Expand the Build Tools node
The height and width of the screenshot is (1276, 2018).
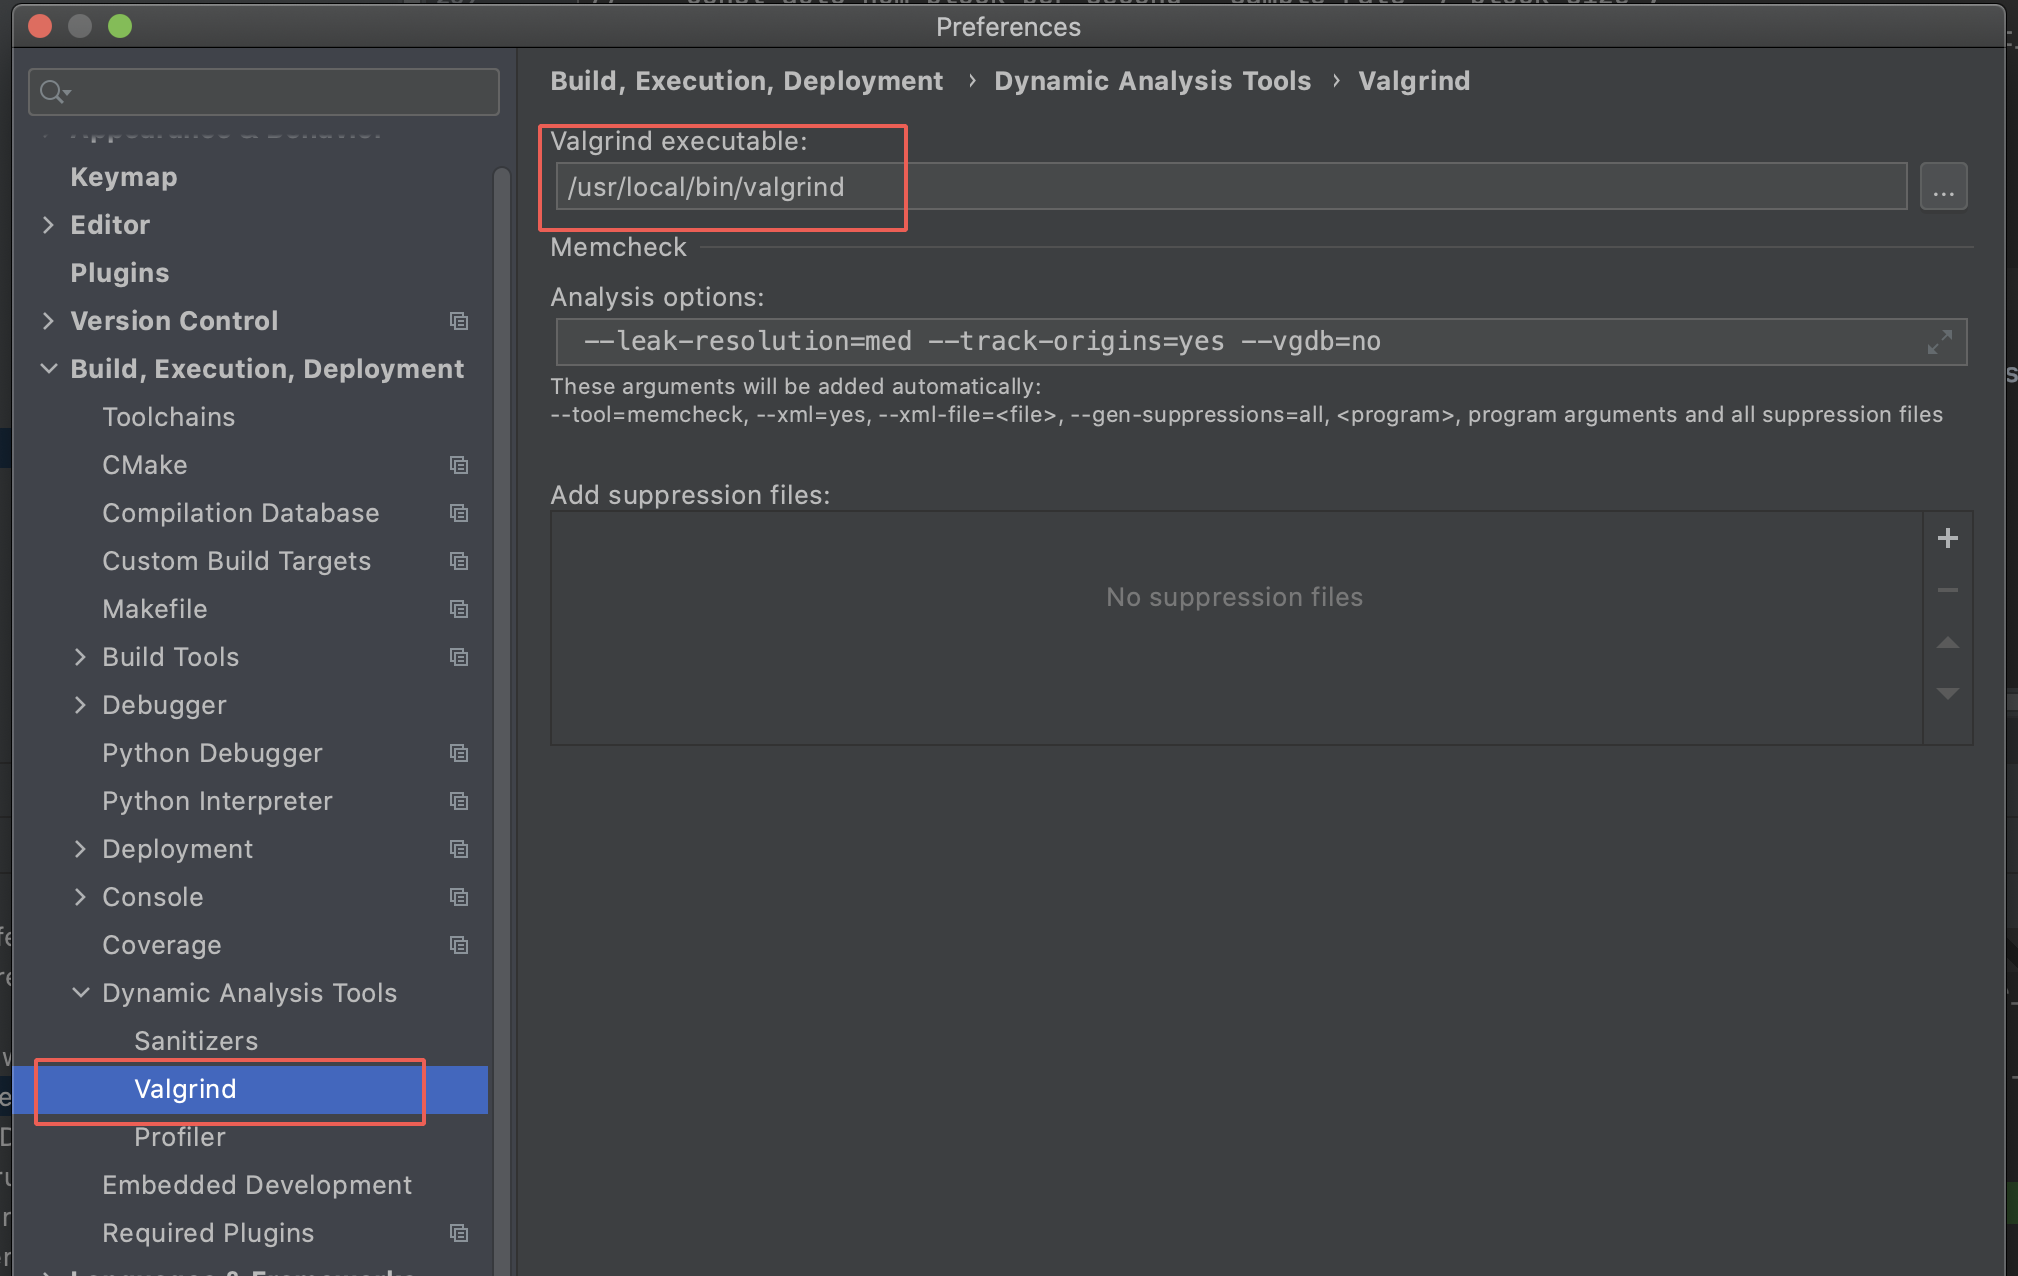click(80, 657)
